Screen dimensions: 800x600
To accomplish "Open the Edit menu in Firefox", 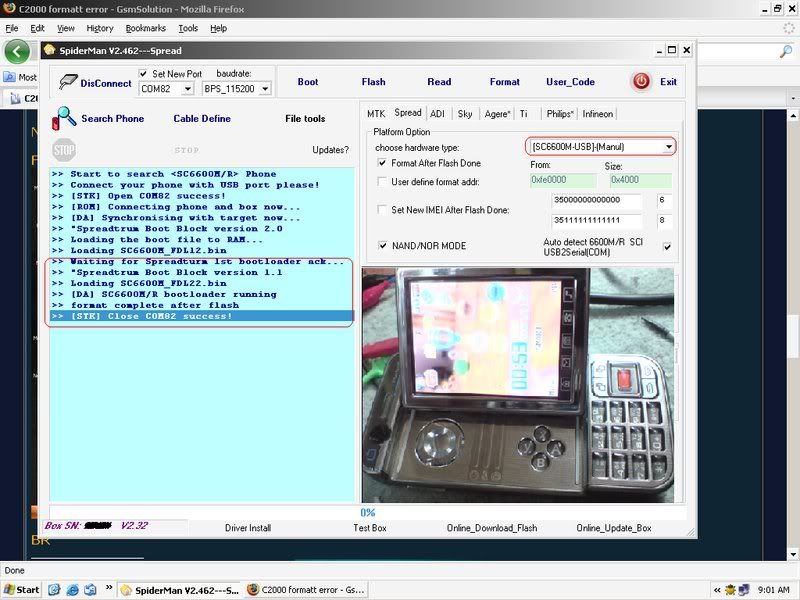I will pos(37,28).
